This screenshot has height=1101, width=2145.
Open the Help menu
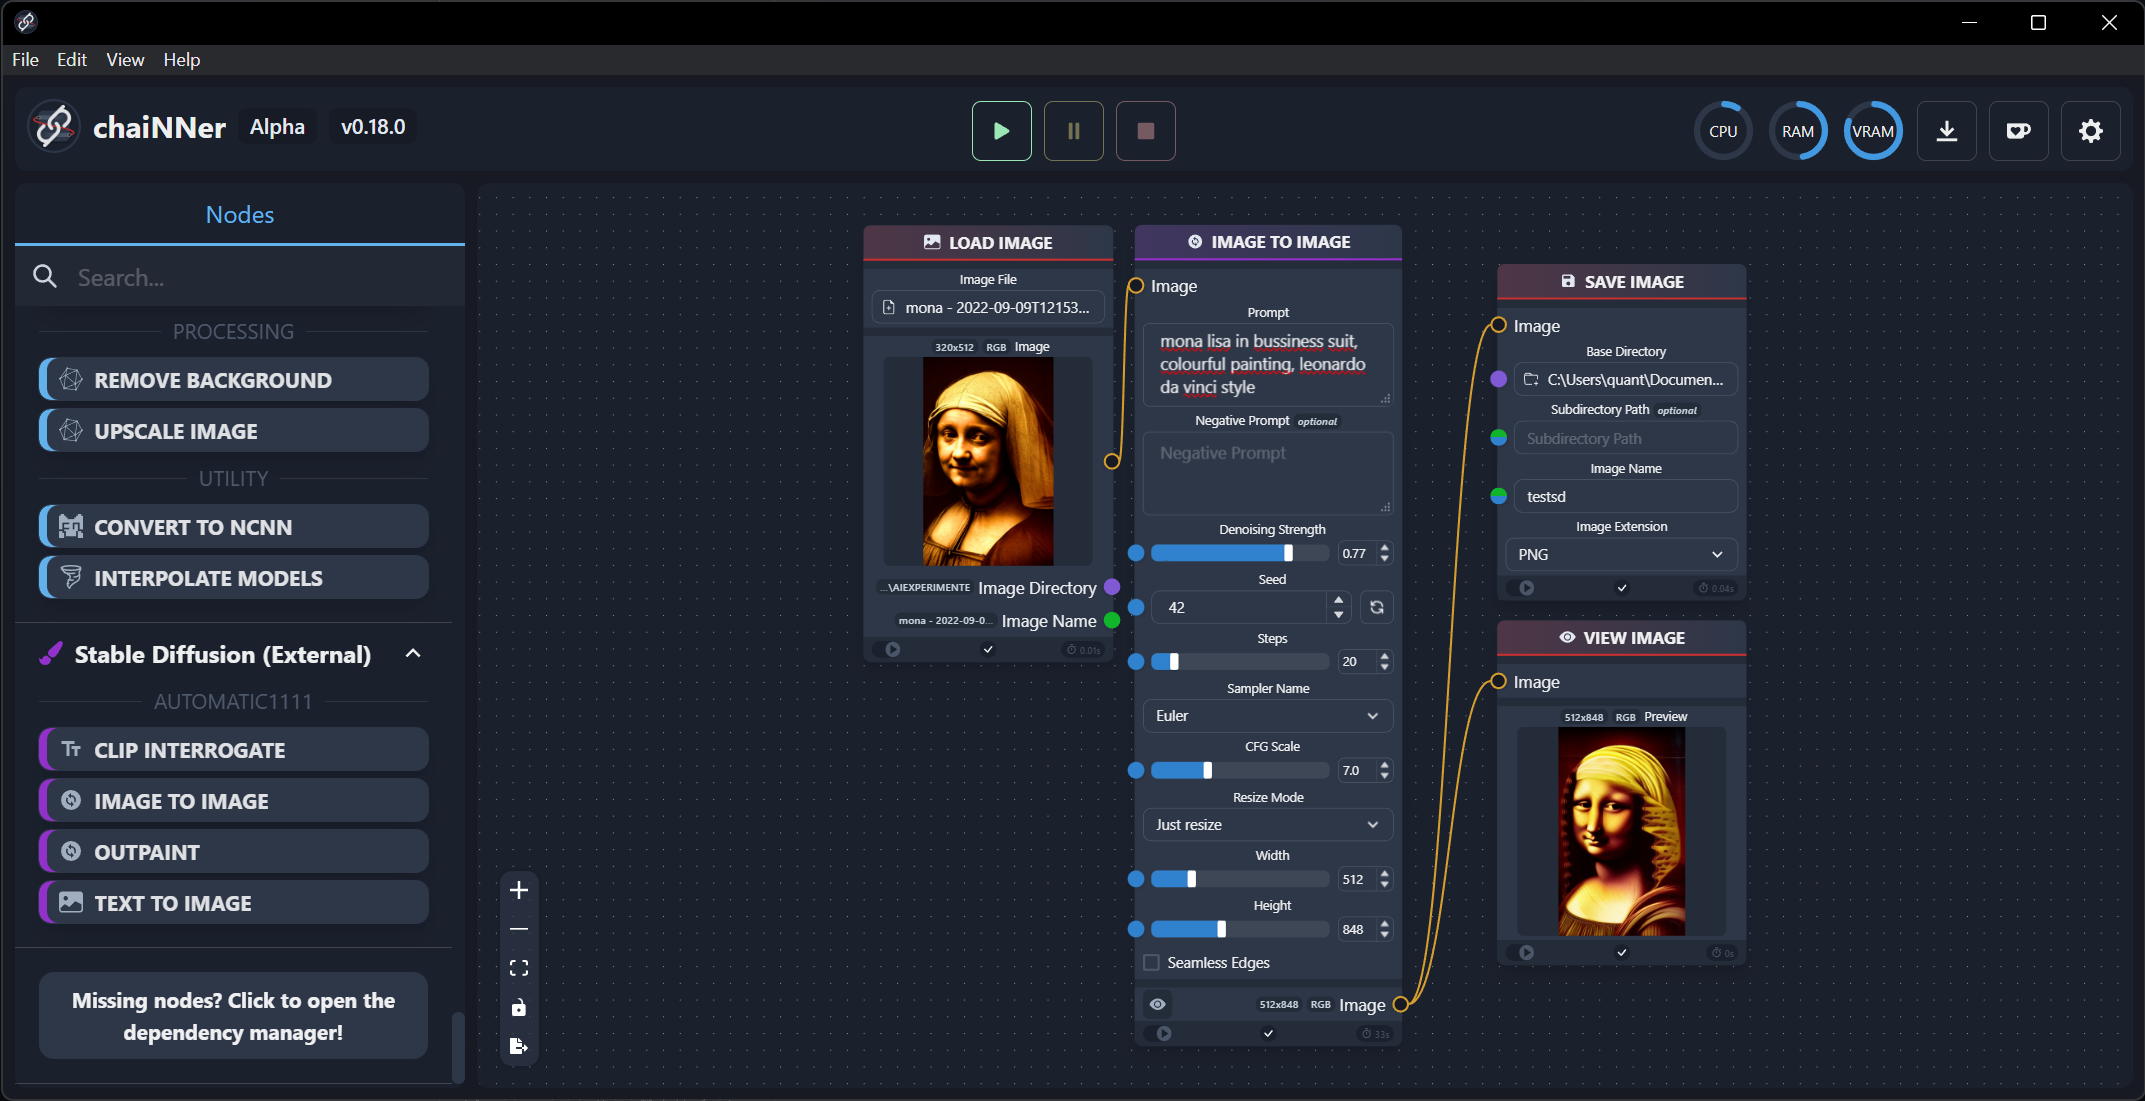181,59
